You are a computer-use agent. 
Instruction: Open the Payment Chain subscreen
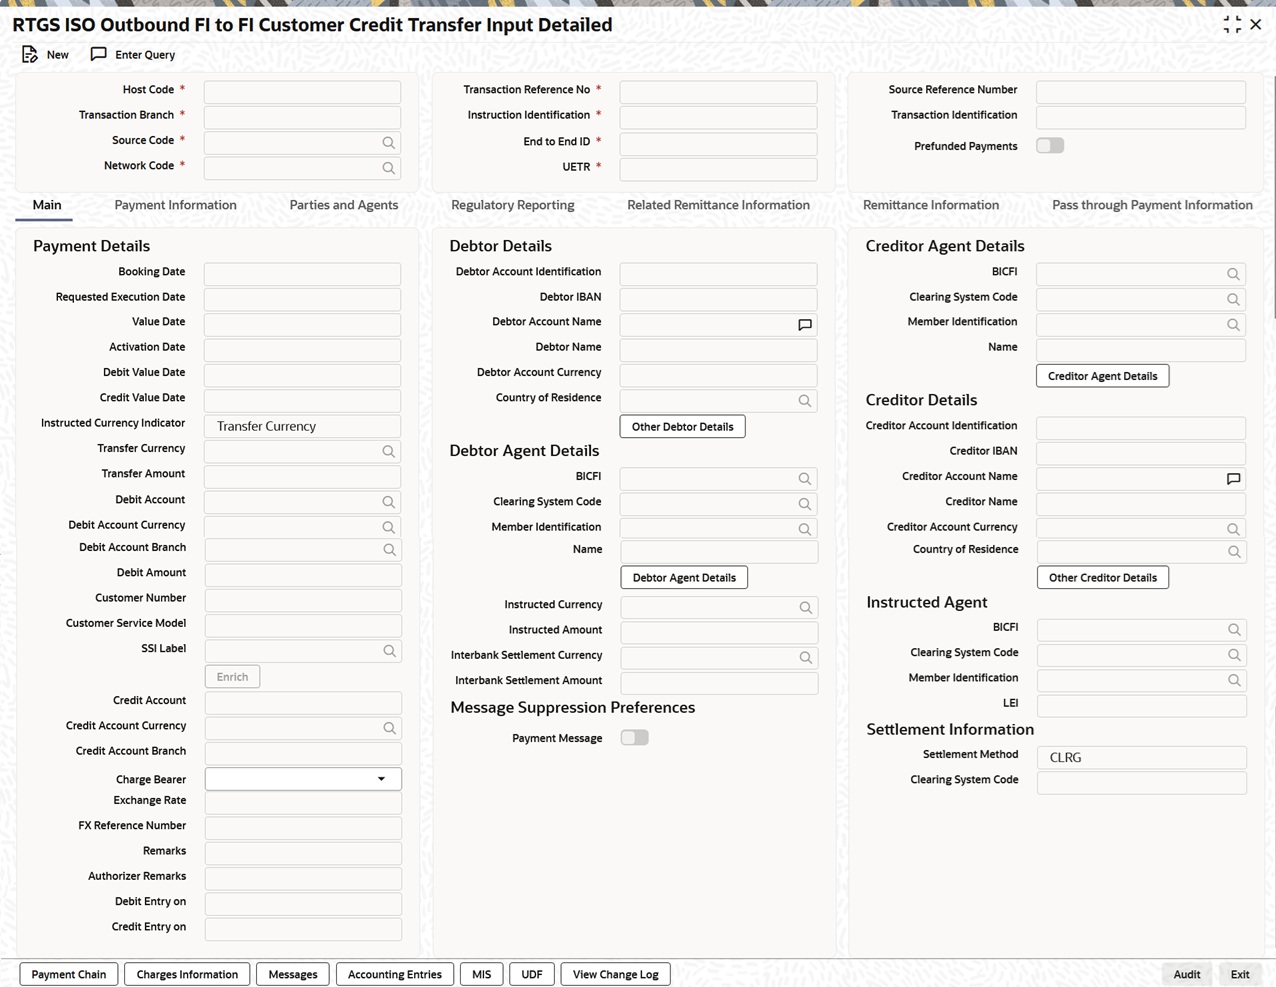(x=69, y=974)
